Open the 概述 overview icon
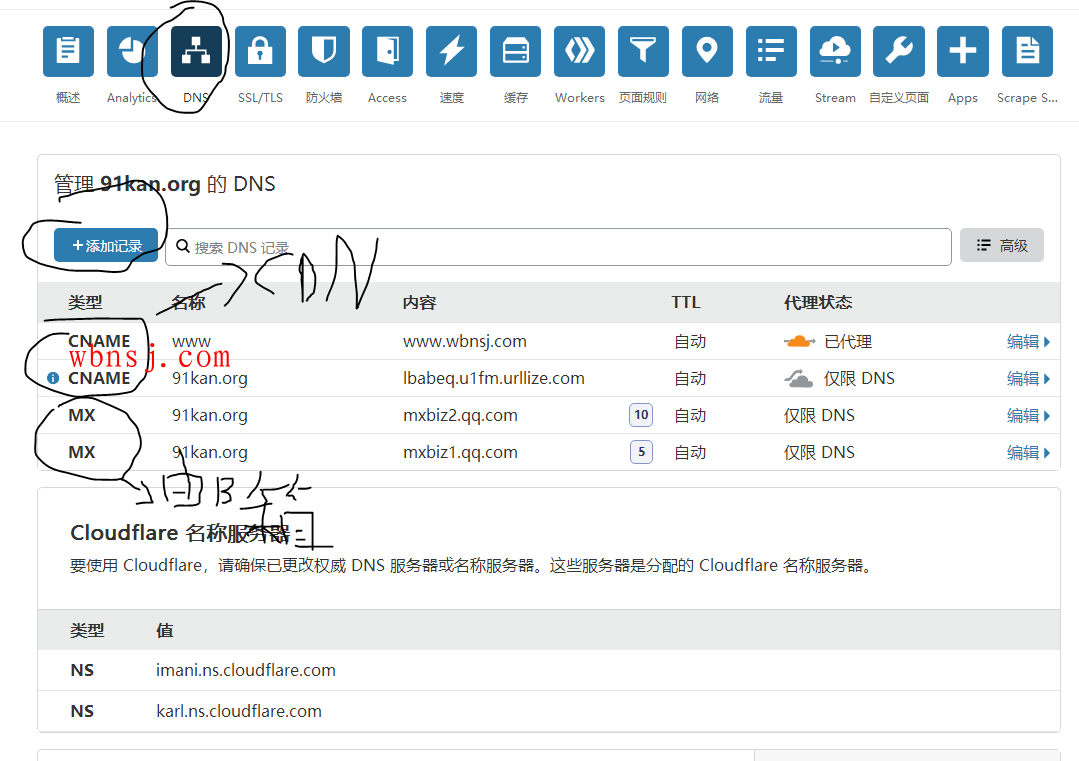Viewport: 1079px width, 761px height. (x=68, y=52)
